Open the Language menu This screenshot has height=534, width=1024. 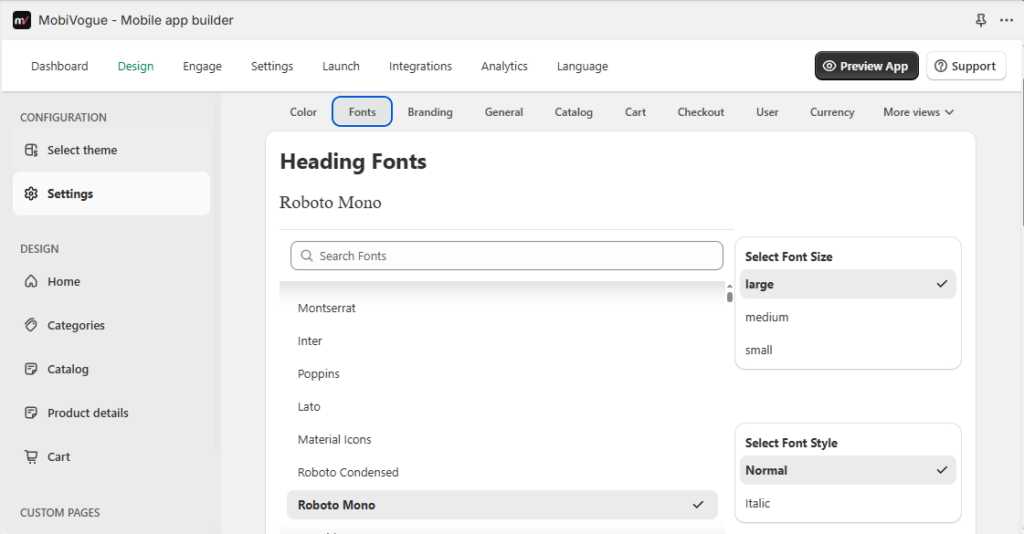click(x=583, y=66)
